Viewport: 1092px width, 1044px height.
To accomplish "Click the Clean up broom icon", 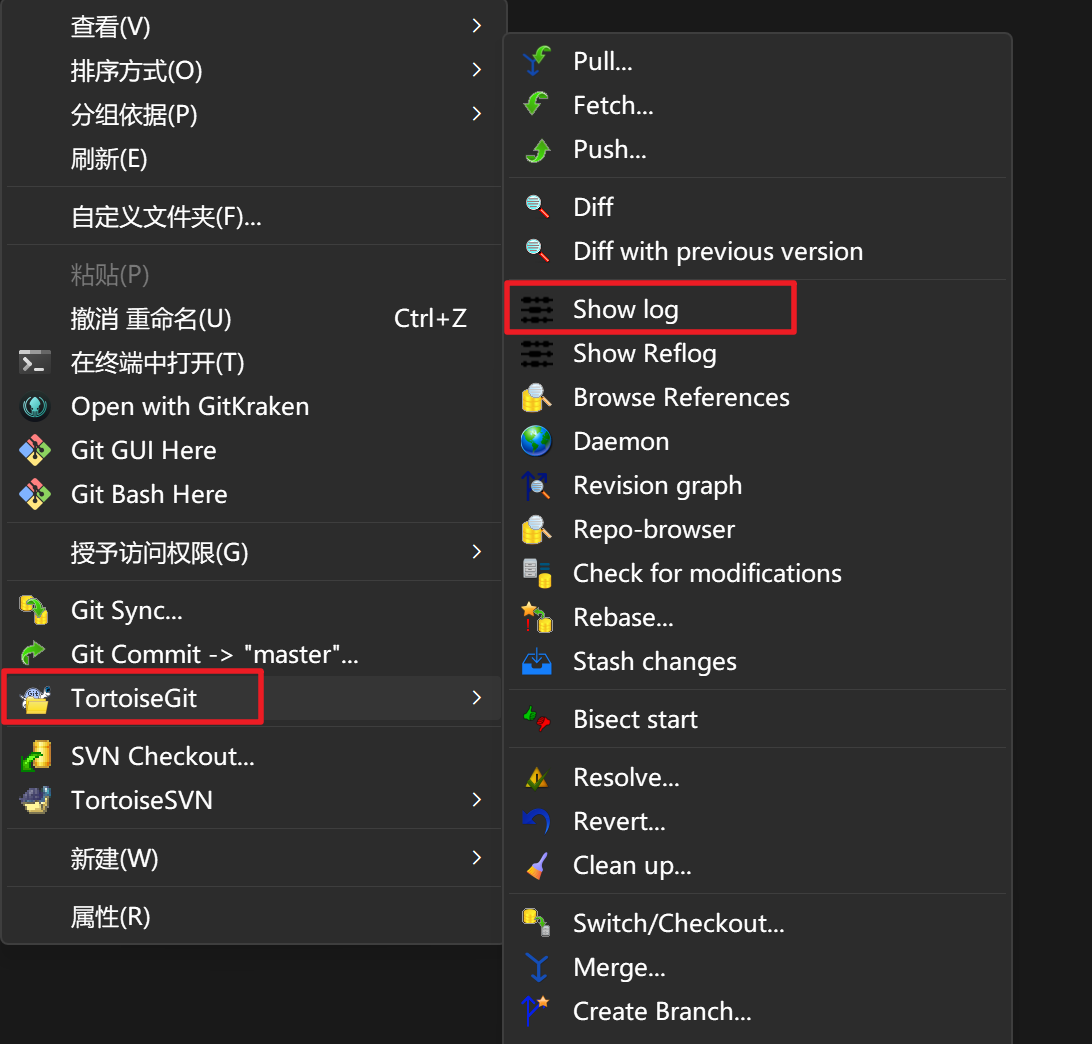I will point(537,866).
